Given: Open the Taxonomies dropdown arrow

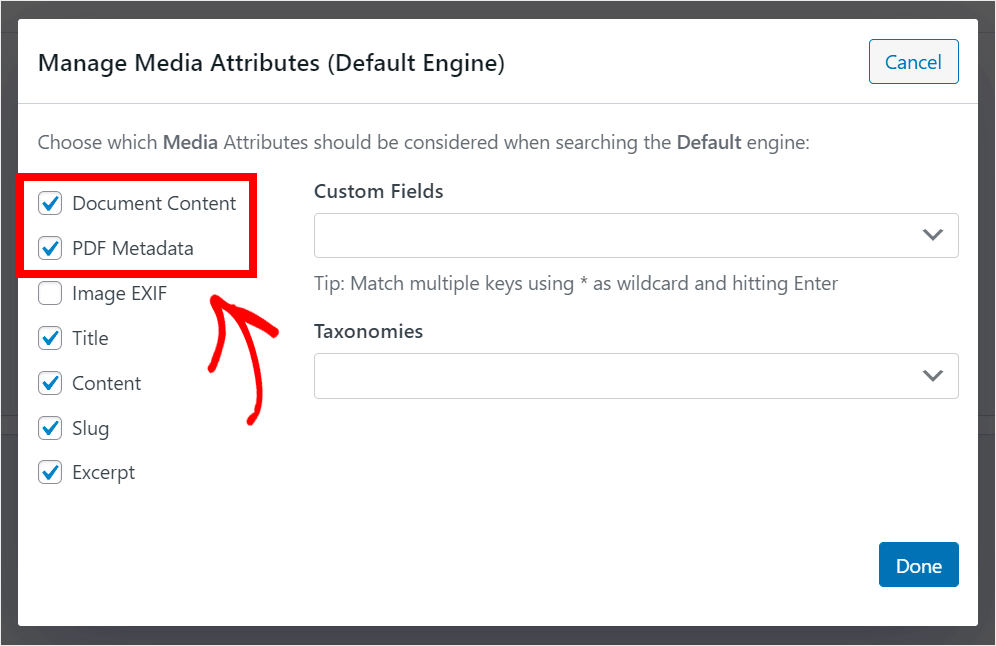Looking at the screenshot, I should point(932,375).
